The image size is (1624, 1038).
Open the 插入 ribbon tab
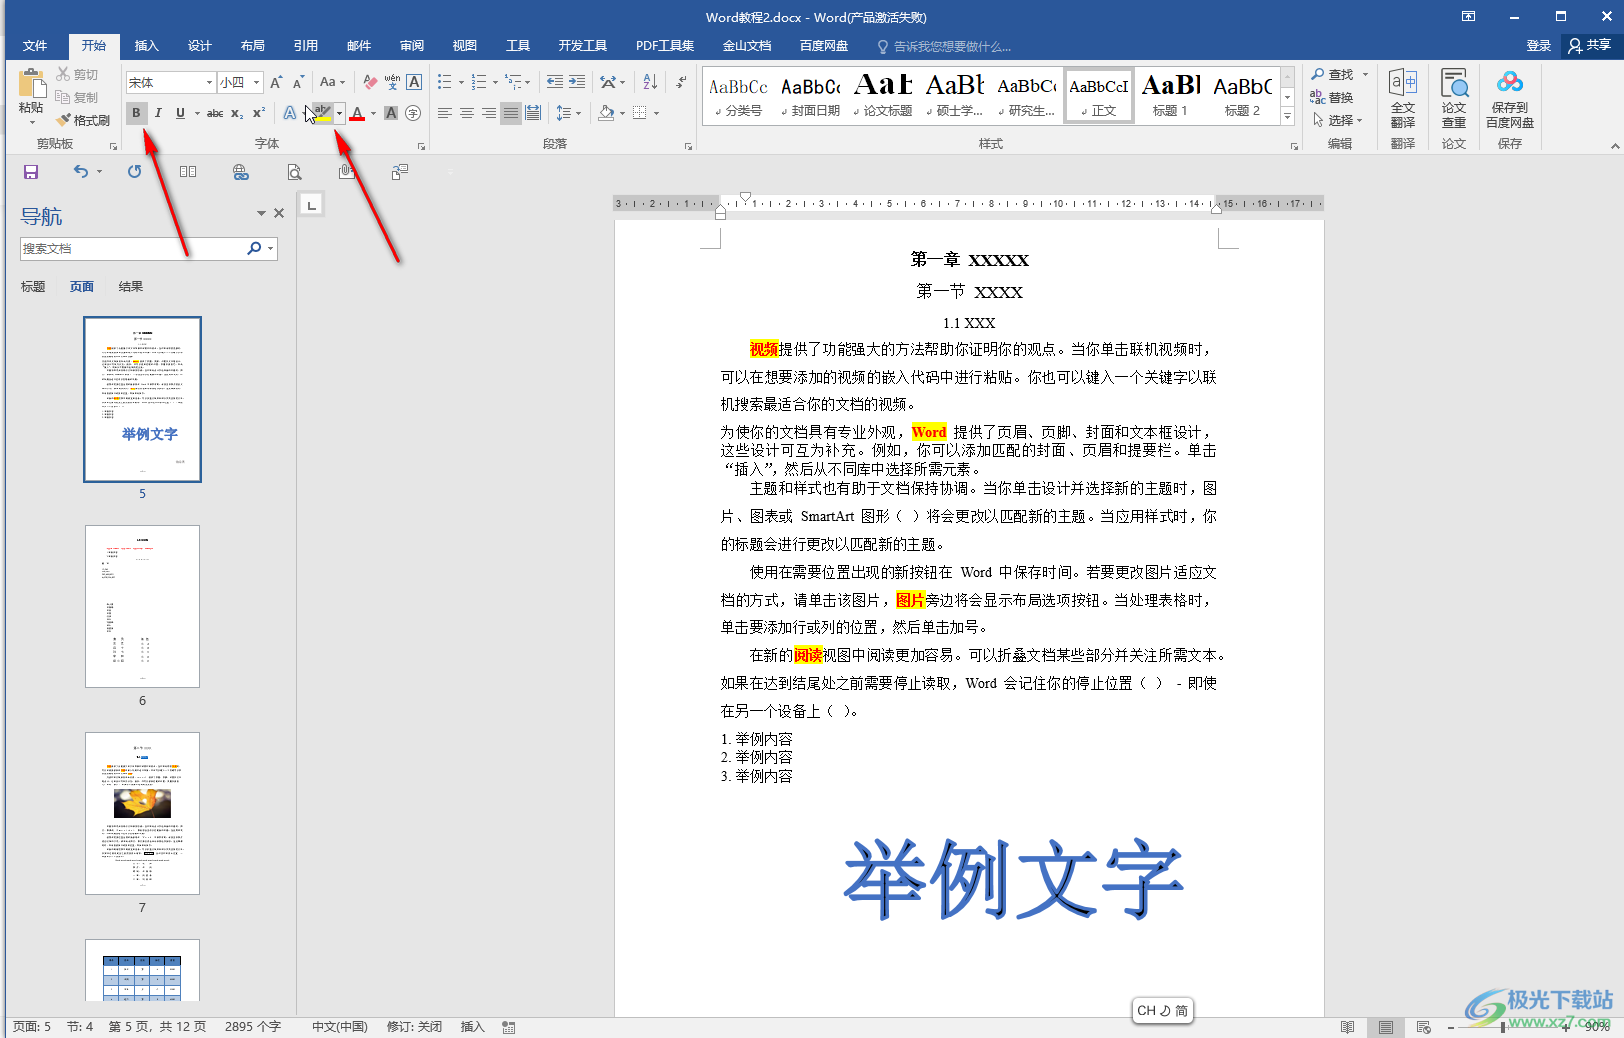(147, 46)
